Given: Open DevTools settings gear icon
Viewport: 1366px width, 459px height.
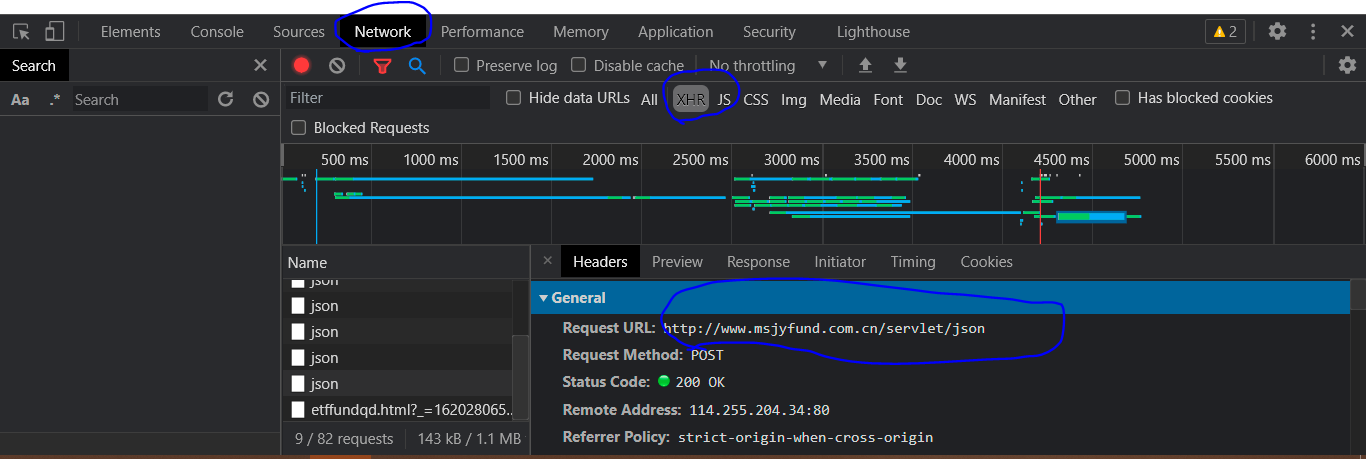Looking at the screenshot, I should (x=1277, y=31).
